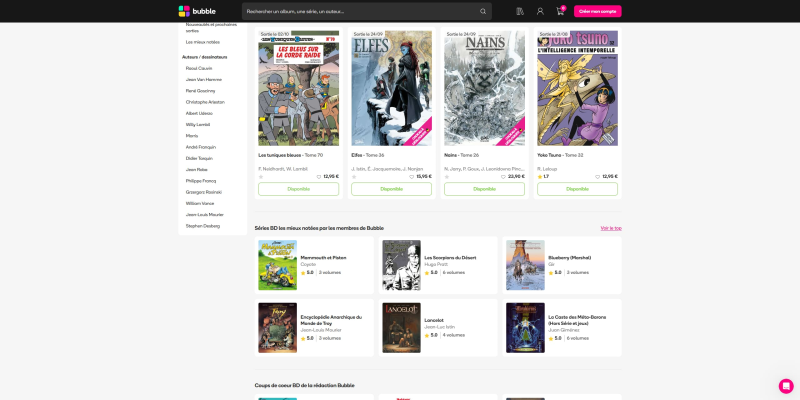This screenshot has height=400, width=800.
Task: Select author Christophe Arleston in sidebar
Action: [205, 102]
